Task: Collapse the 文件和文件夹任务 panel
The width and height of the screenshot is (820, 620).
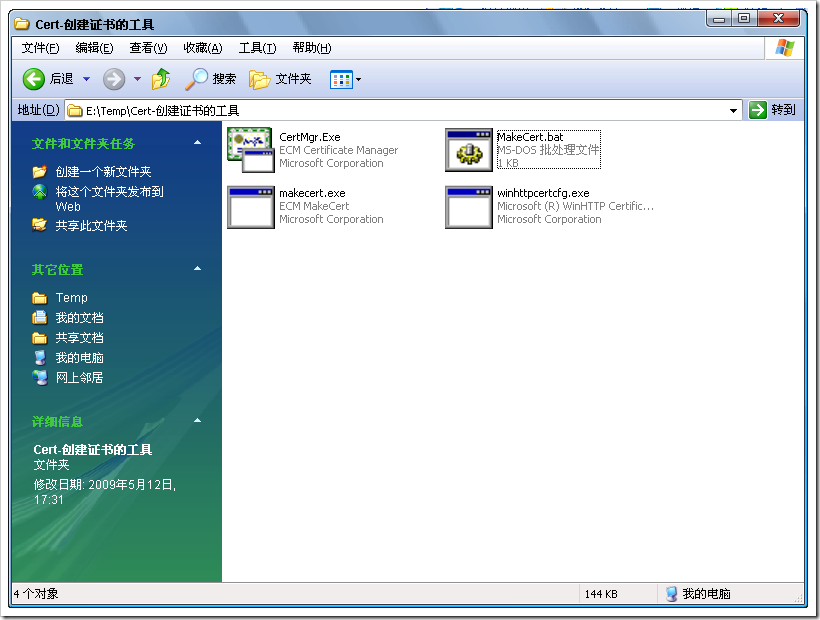Action: pos(198,143)
